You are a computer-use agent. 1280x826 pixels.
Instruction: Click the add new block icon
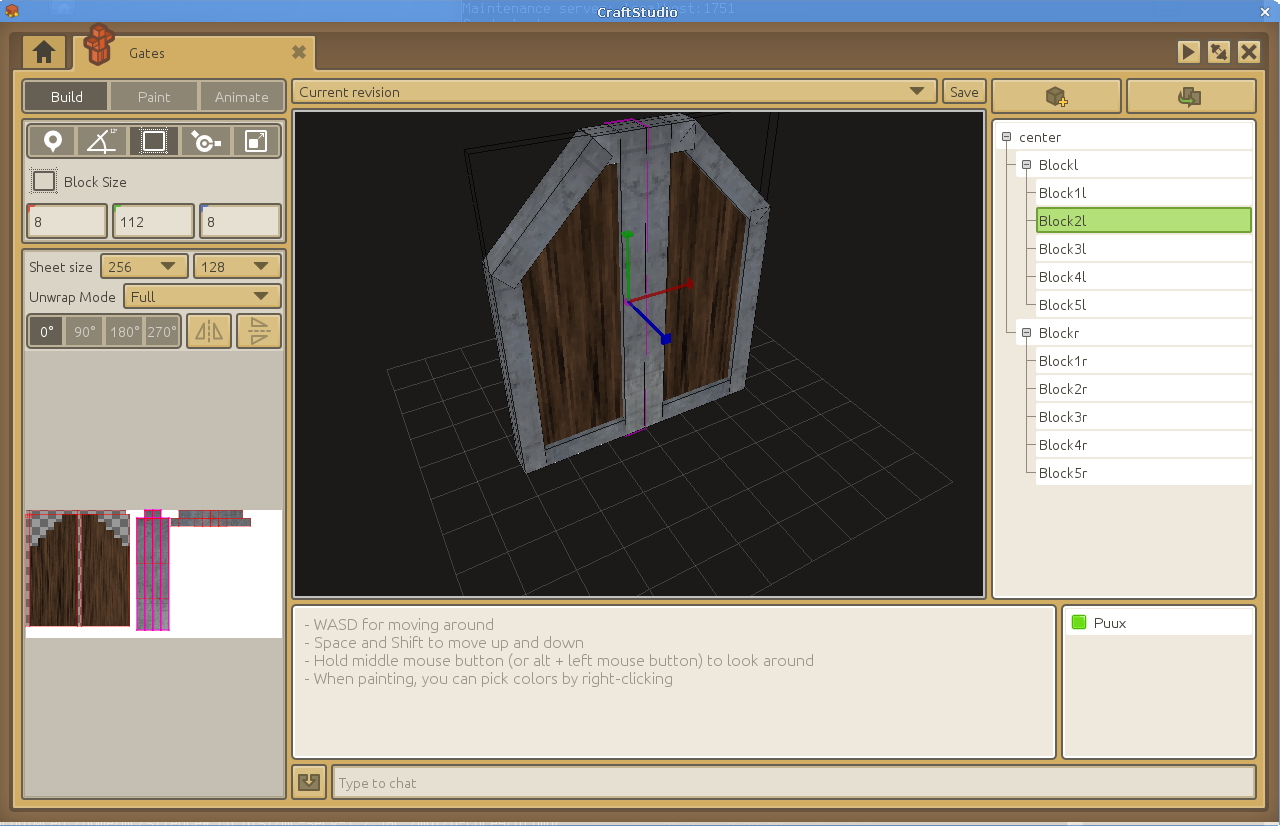[x=1056, y=97]
